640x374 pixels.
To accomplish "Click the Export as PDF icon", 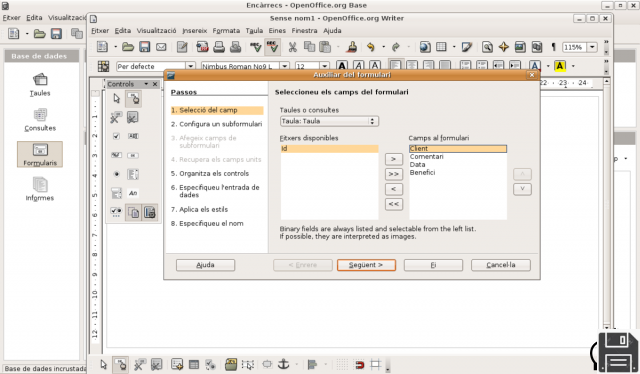I will [202, 47].
